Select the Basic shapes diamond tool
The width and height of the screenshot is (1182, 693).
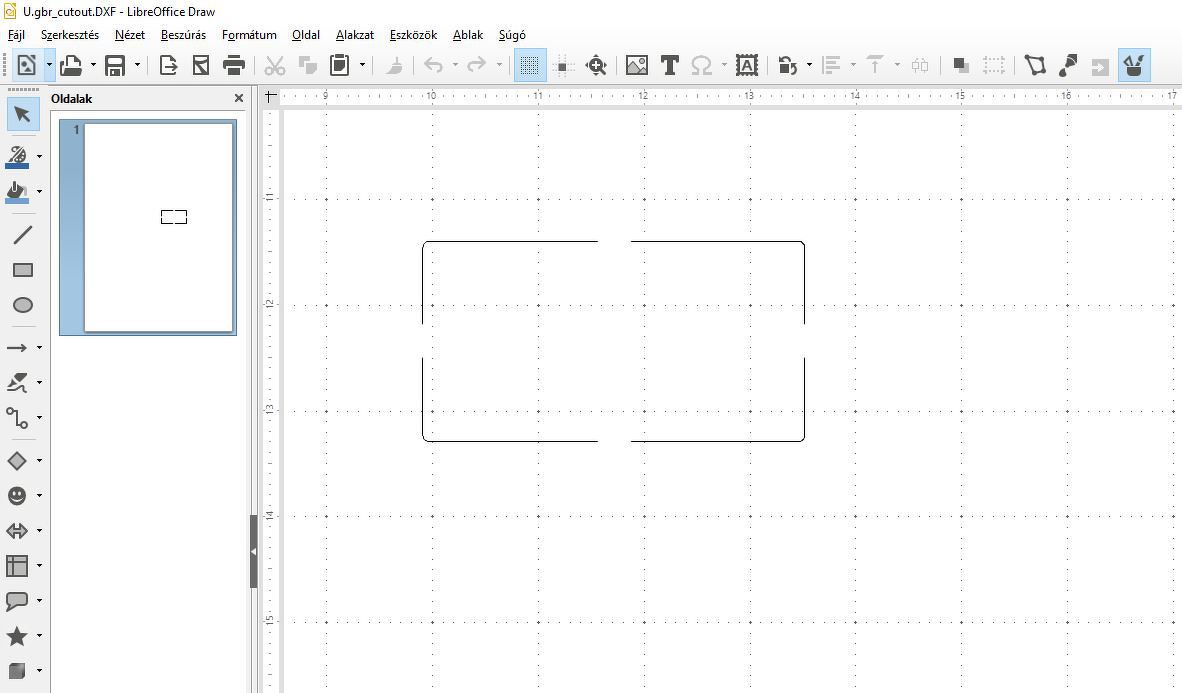(x=18, y=461)
